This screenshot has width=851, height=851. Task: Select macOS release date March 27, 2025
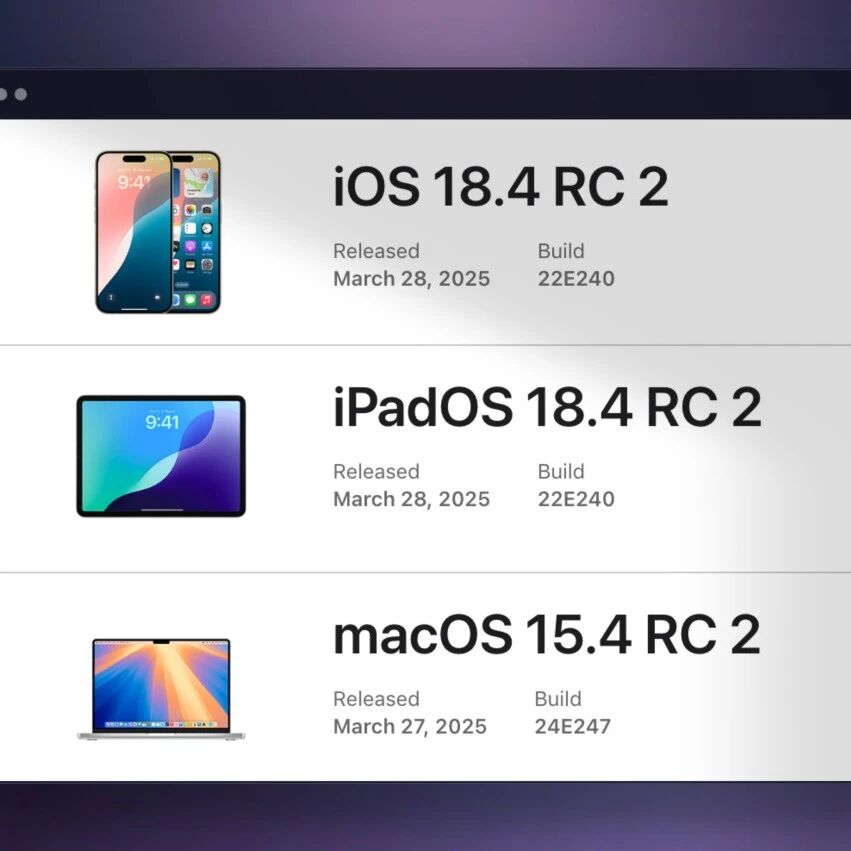click(410, 727)
